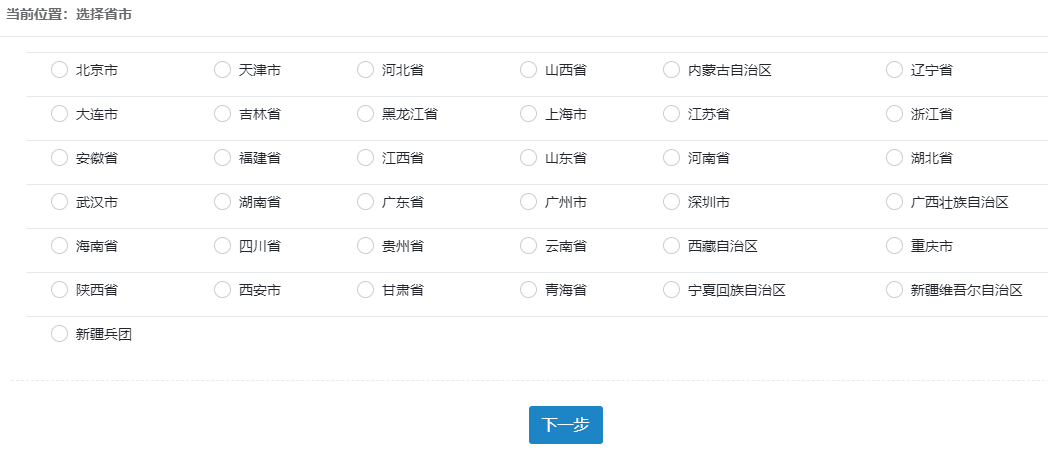Select the 新疆兵团 radio button
Image resolution: width=1048 pixels, height=454 pixels.
(x=59, y=334)
